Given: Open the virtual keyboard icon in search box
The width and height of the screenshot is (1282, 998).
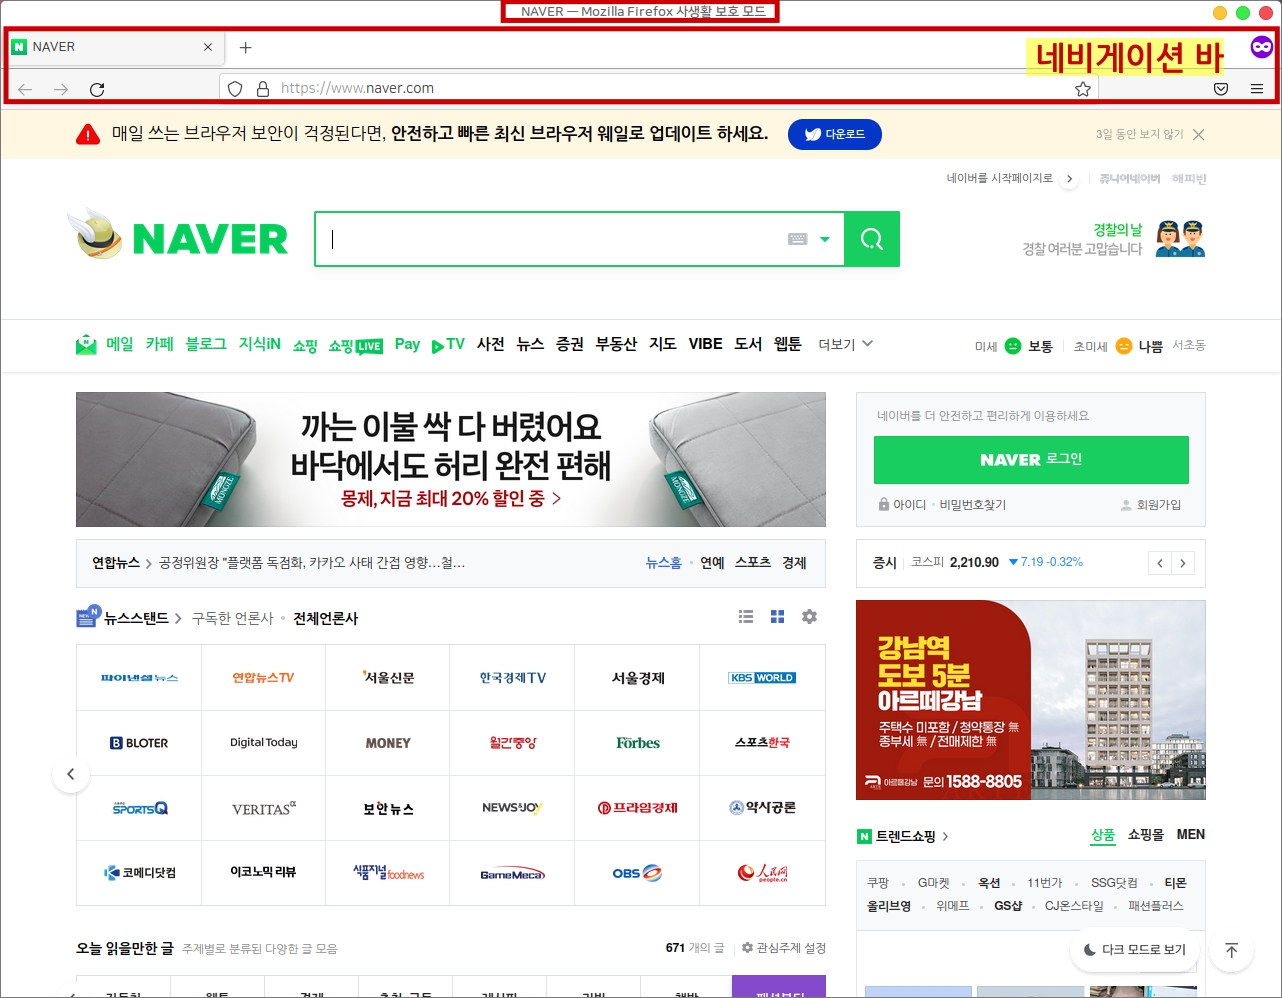Looking at the screenshot, I should coord(797,239).
